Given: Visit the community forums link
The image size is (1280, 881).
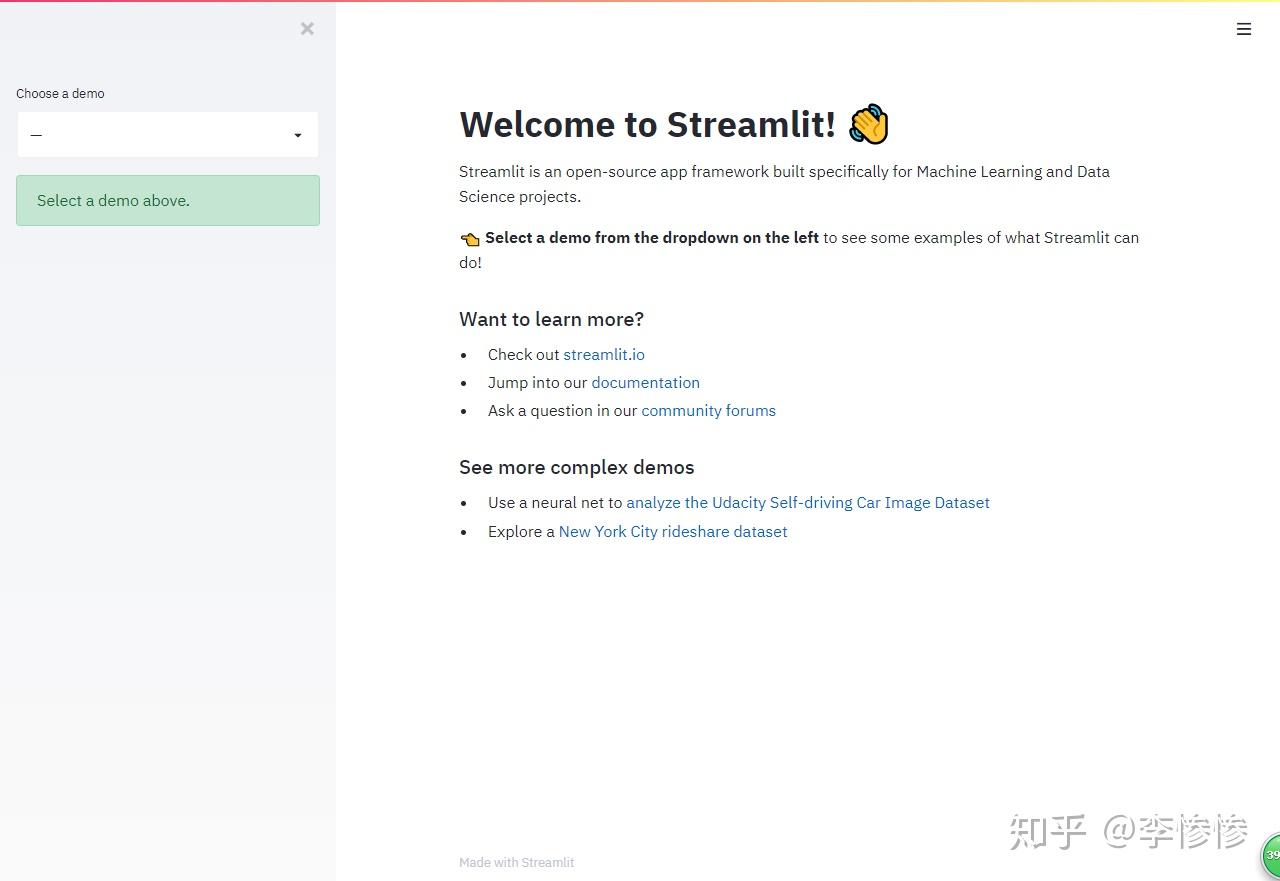Looking at the screenshot, I should pyautogui.click(x=708, y=410).
